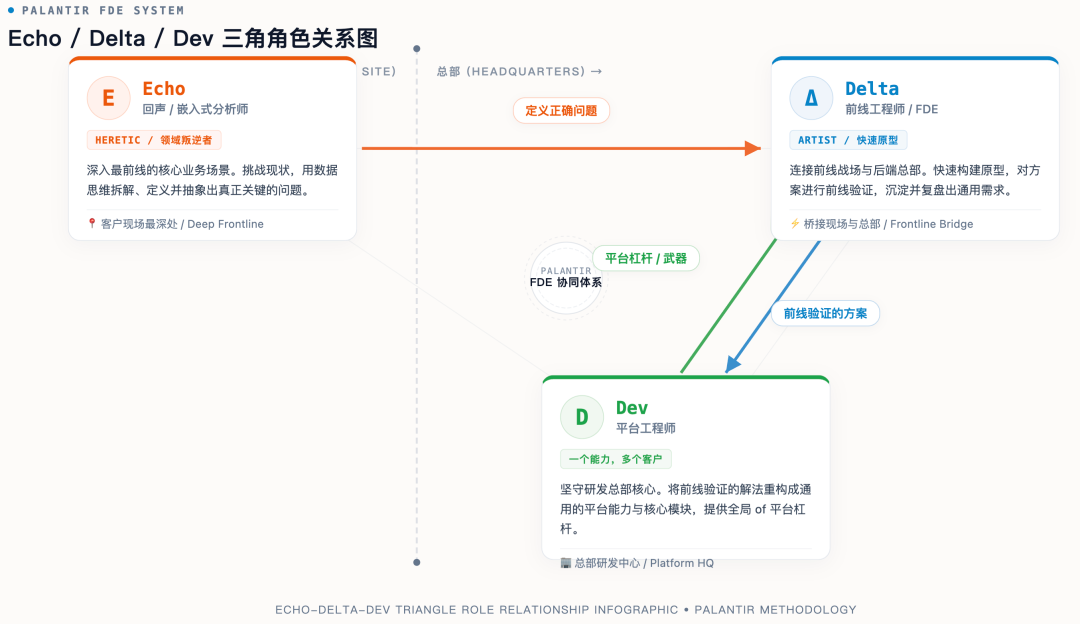This screenshot has height=624, width=1080.
Task: Click the Echo 'E' avatar circle
Action: coord(109,98)
